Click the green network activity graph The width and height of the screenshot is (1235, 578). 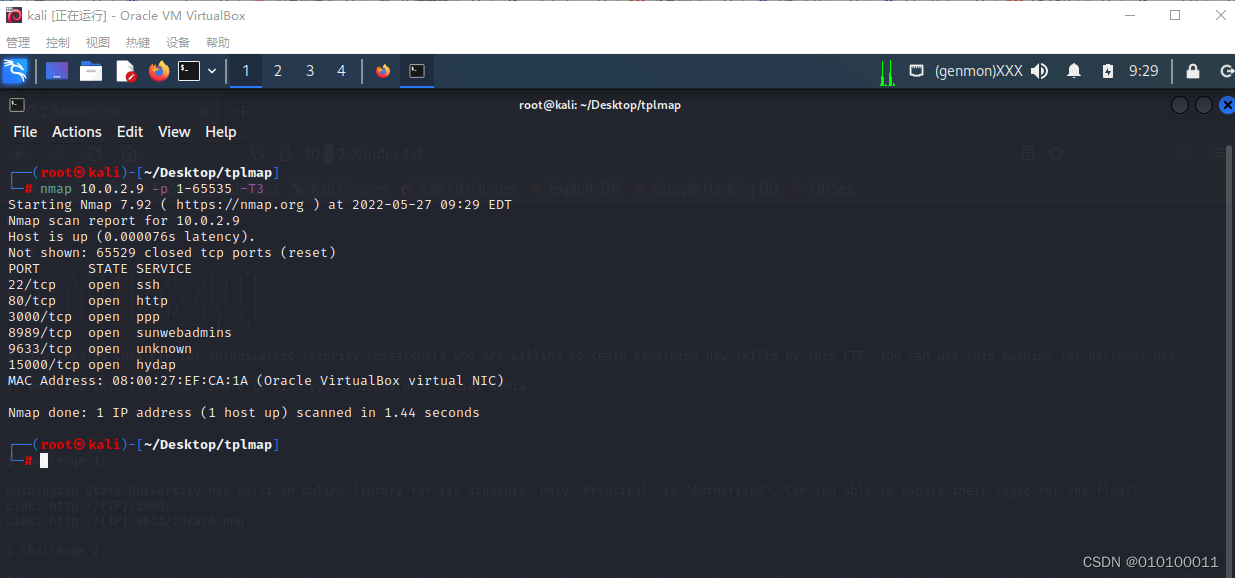click(888, 72)
